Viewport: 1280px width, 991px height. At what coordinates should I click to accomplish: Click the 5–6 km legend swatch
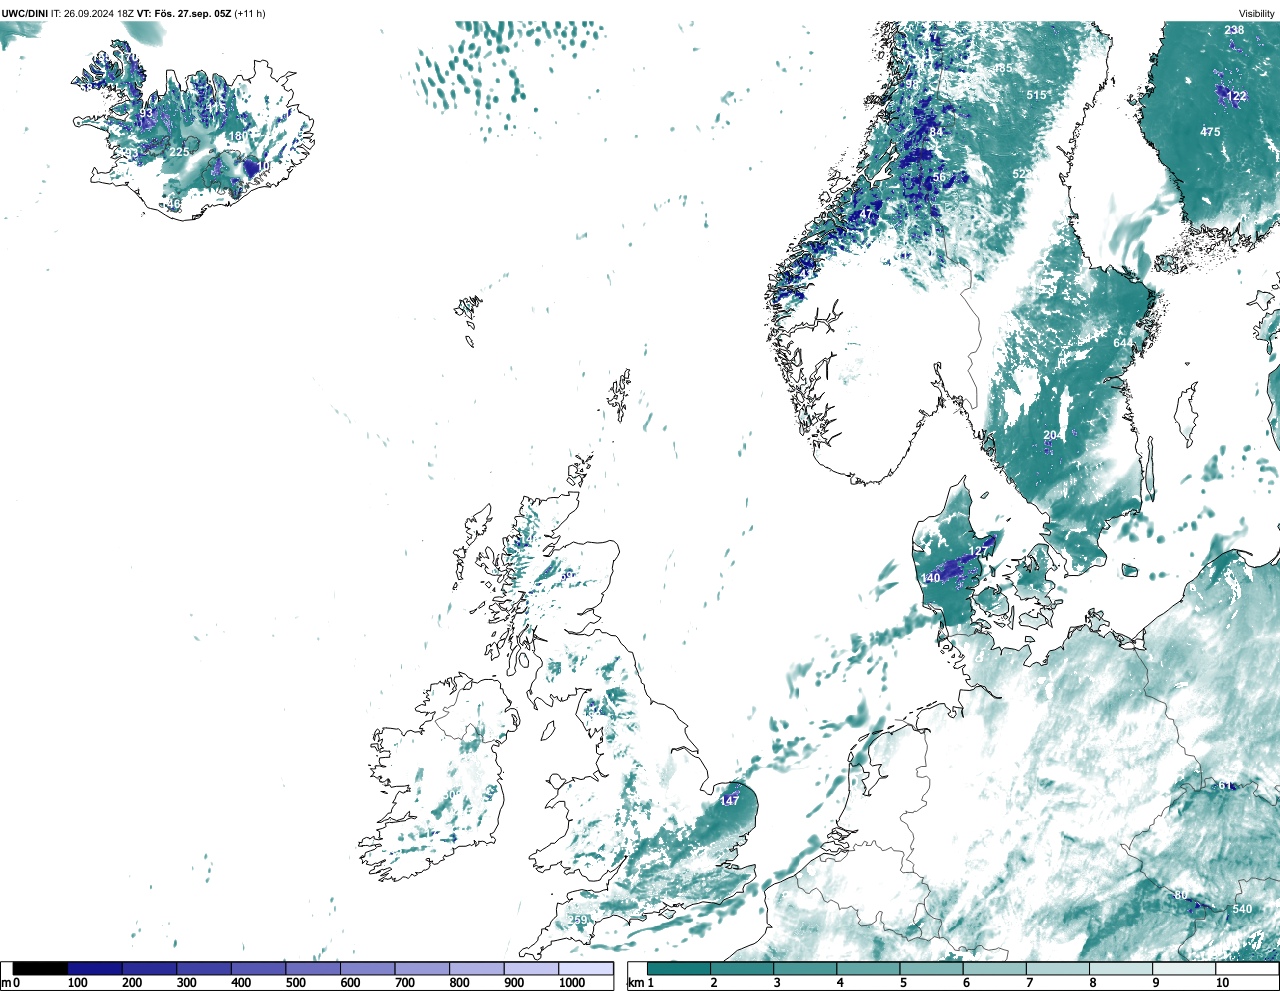[x=932, y=968]
